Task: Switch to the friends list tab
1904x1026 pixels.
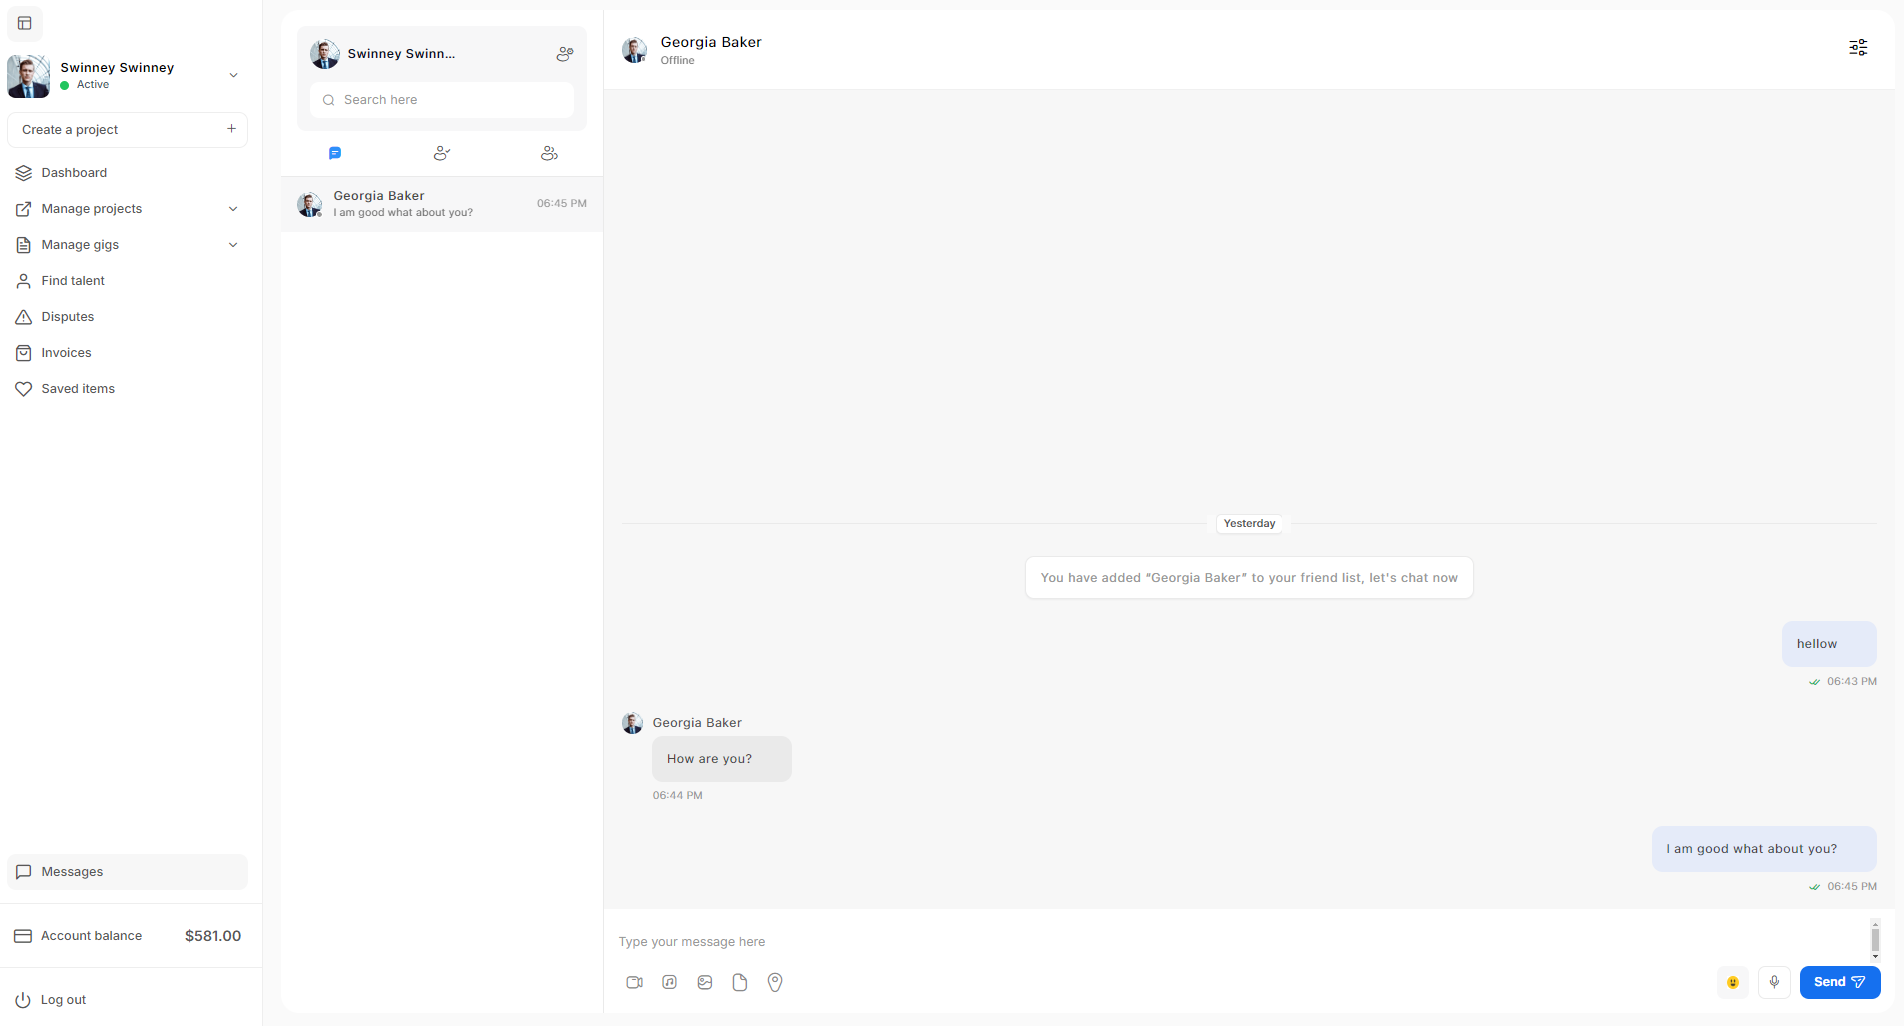Action: (x=442, y=153)
